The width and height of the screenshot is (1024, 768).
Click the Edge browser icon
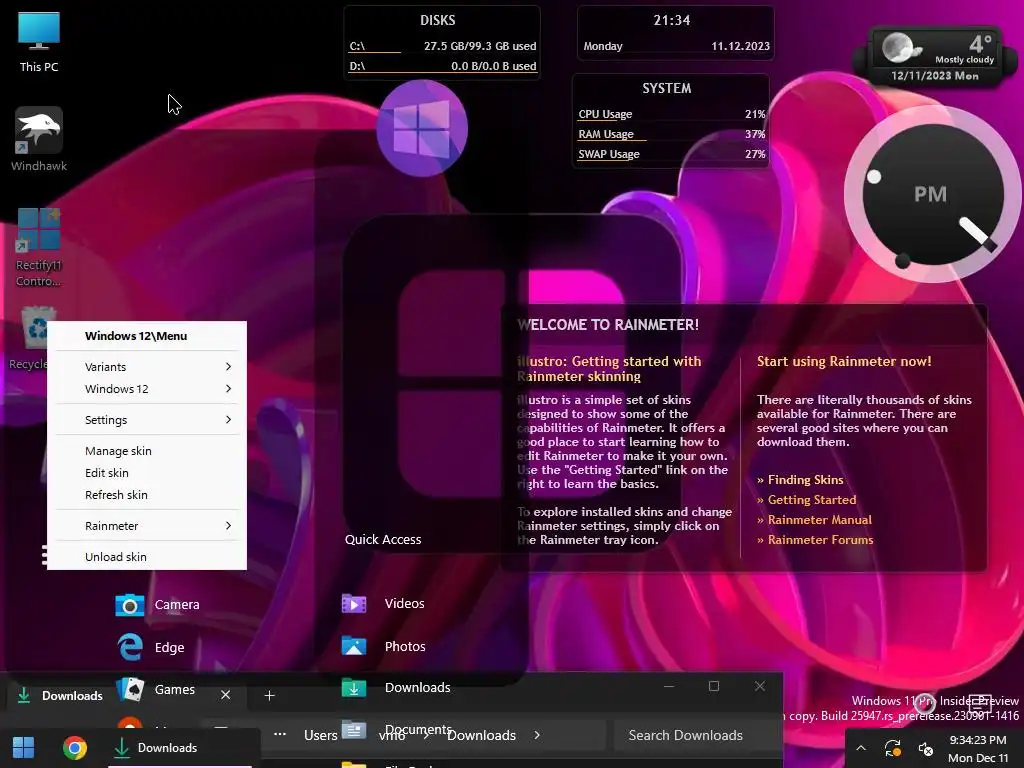pyautogui.click(x=130, y=647)
